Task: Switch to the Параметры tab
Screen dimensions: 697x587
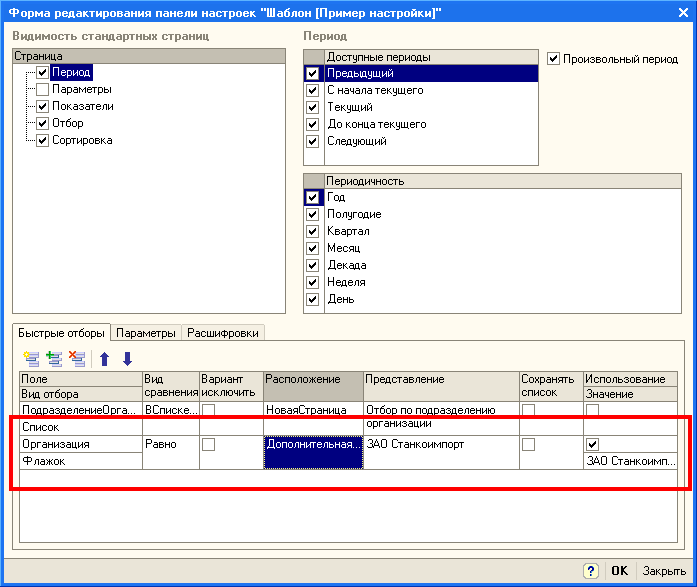Action: pyautogui.click(x=146, y=333)
